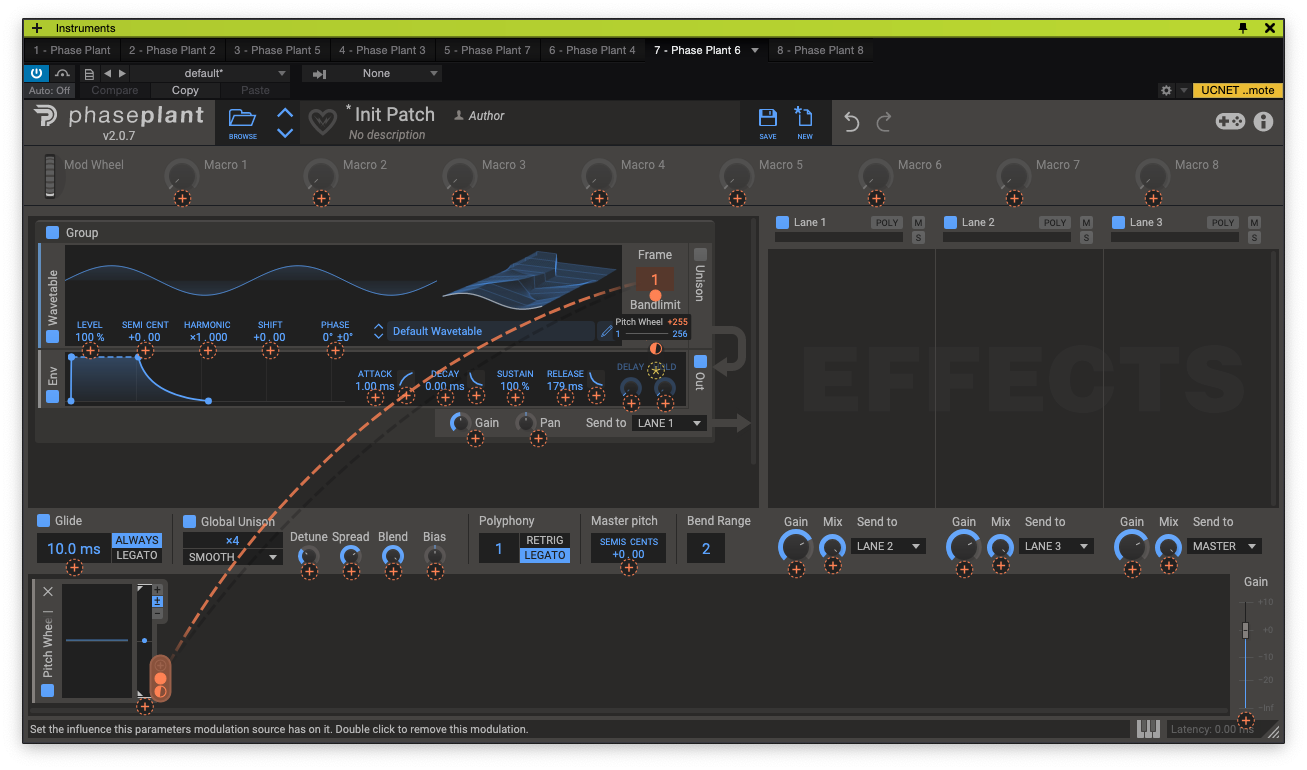Switch to 2 - Phase Plant 2 tab

(x=172, y=50)
